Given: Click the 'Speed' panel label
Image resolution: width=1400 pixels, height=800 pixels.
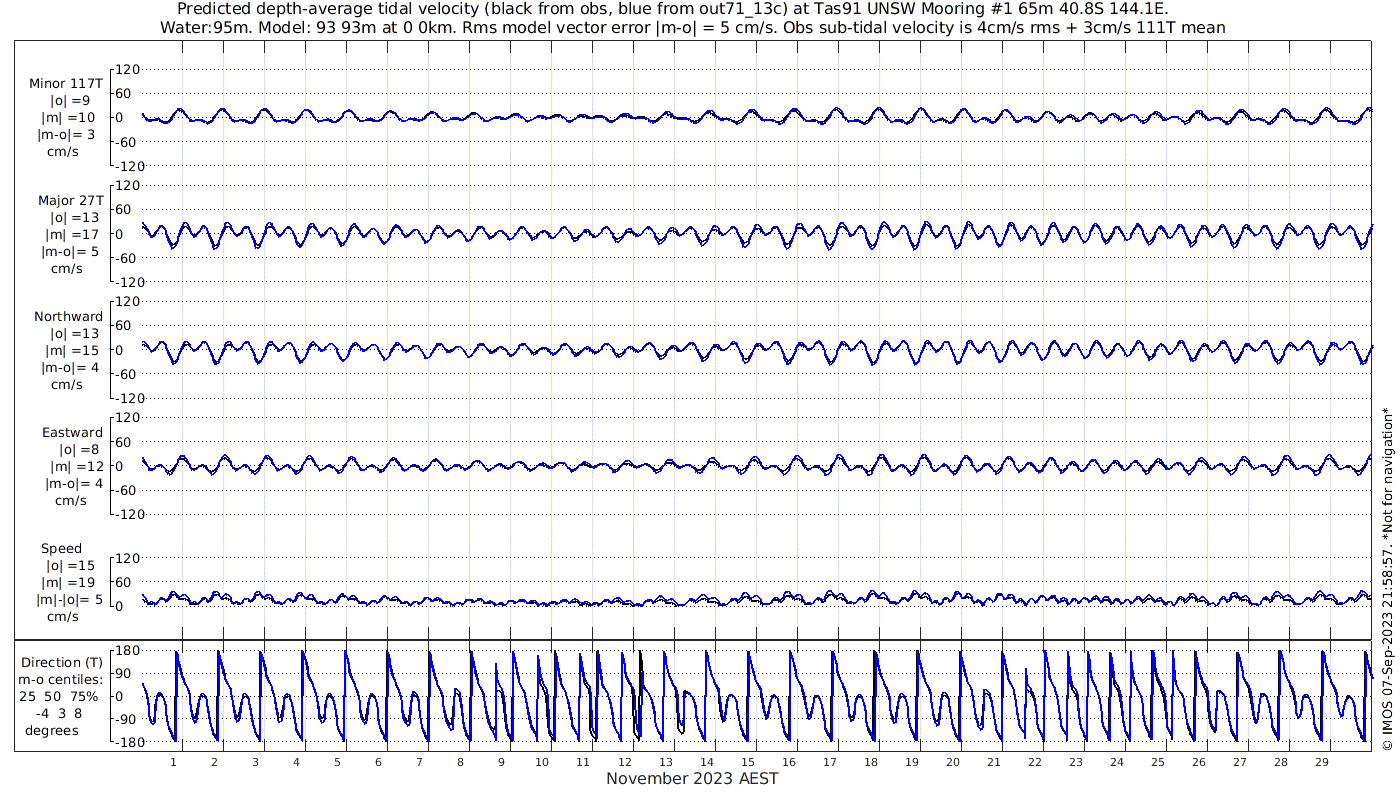Looking at the screenshot, I should click(x=61, y=549).
